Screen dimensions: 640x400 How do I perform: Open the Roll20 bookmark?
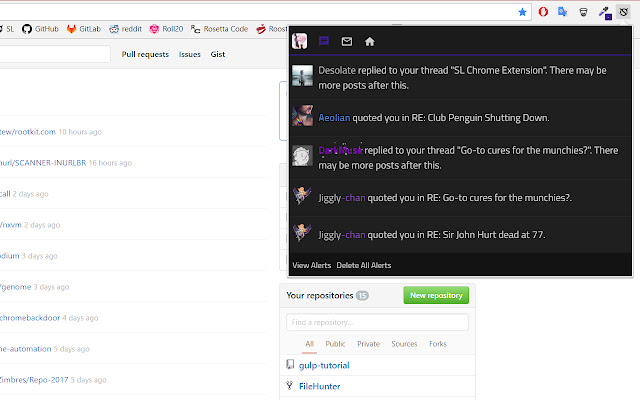click(x=166, y=29)
